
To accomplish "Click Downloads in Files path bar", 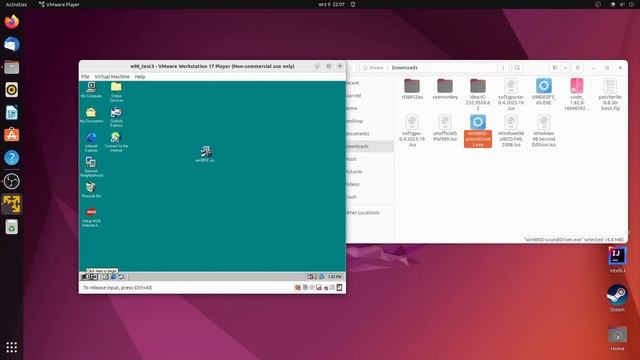I will [404, 68].
